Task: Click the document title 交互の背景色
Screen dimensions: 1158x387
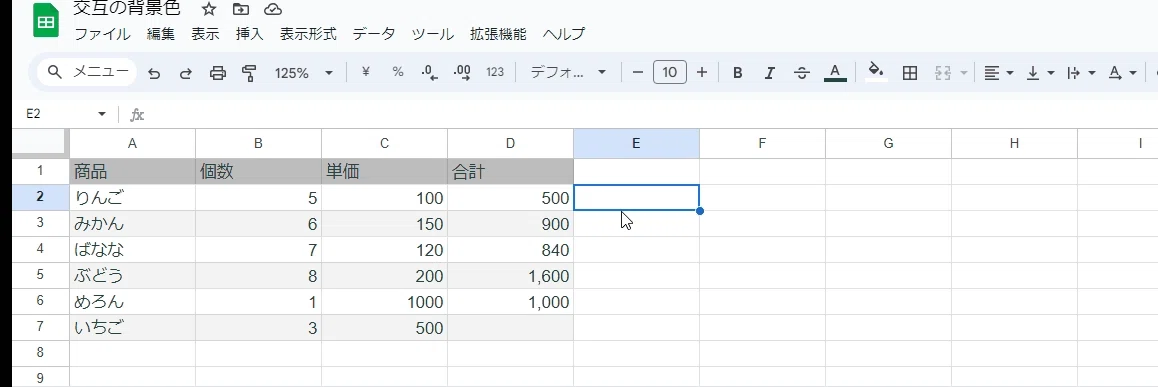Action: pyautogui.click(x=126, y=9)
